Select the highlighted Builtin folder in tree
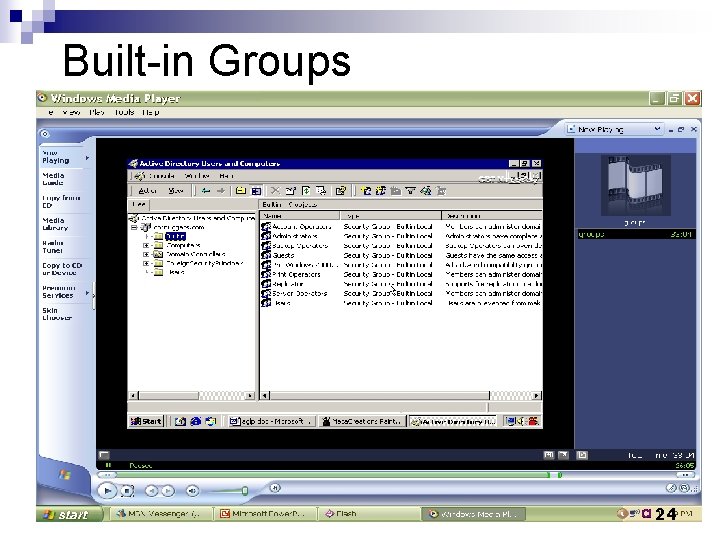Image resolution: width=720 pixels, height=540 pixels. tap(175, 236)
